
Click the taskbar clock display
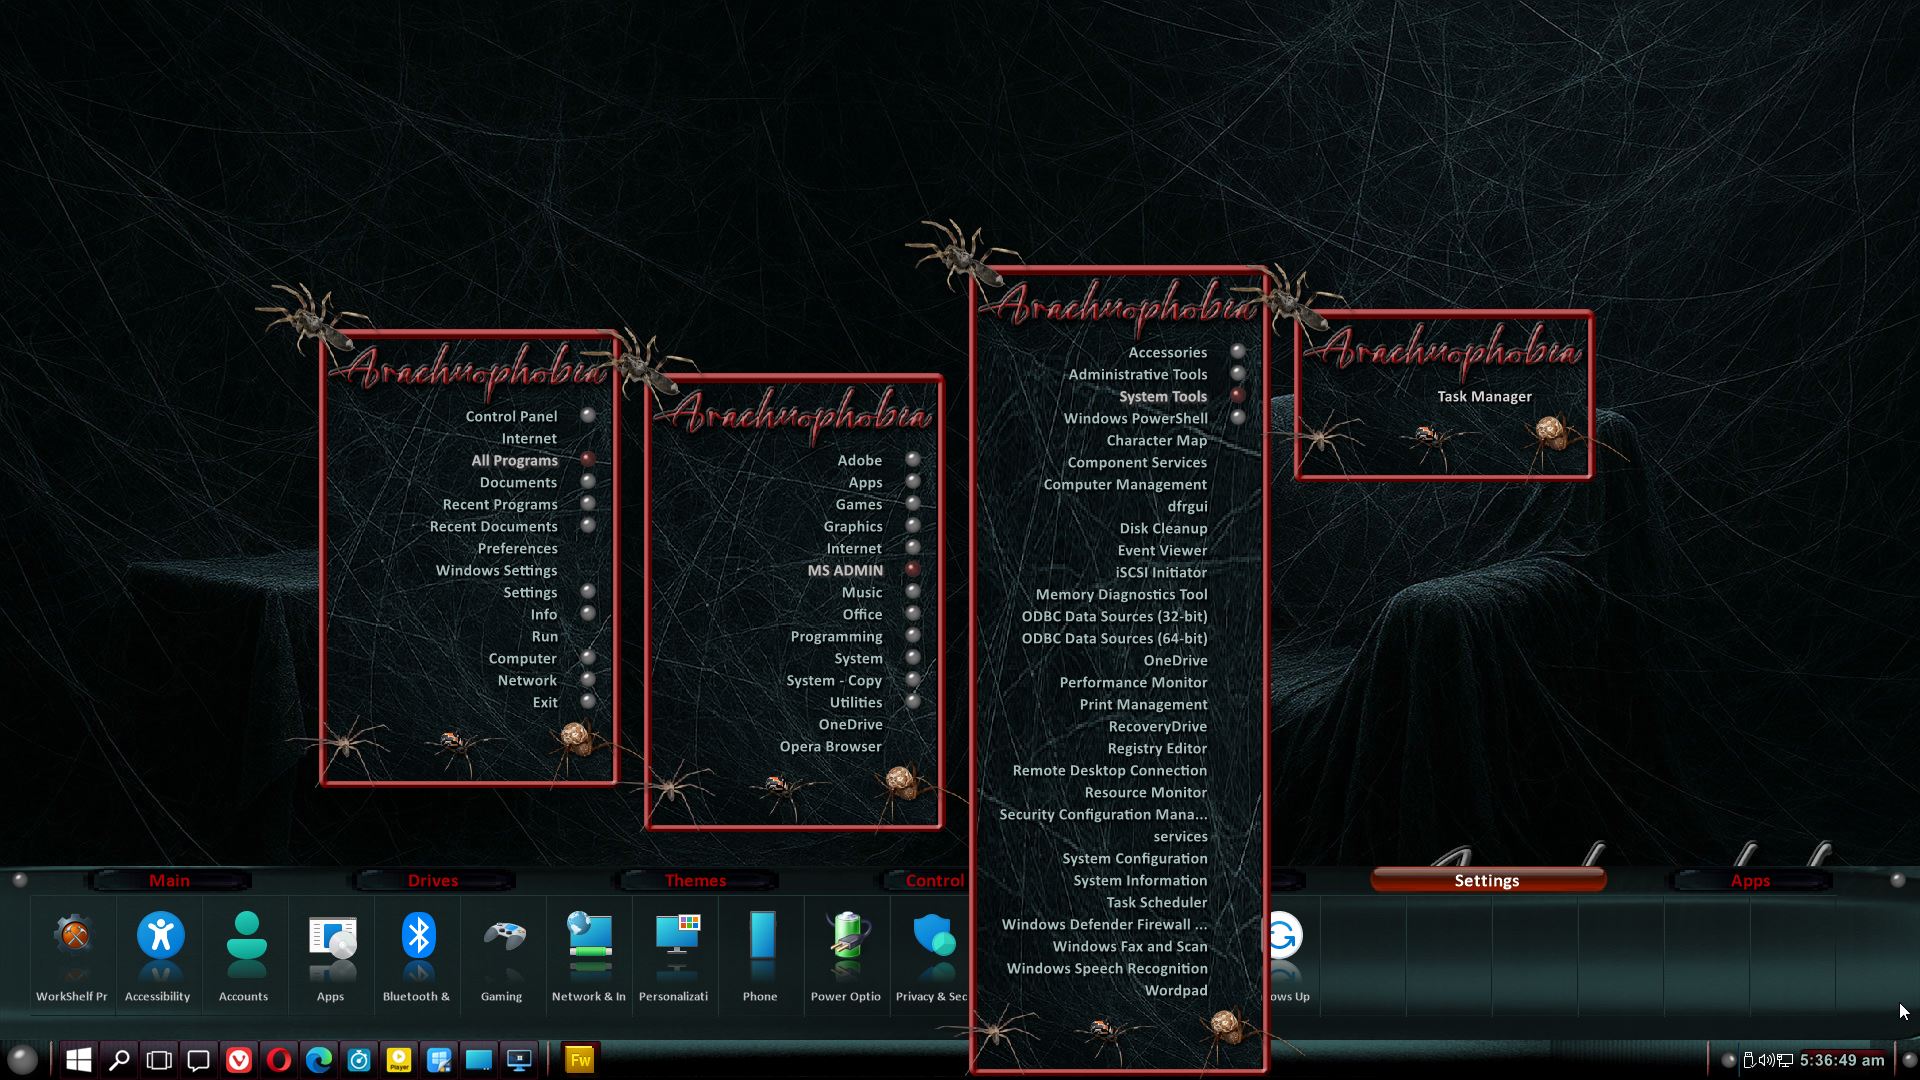pos(1842,1060)
